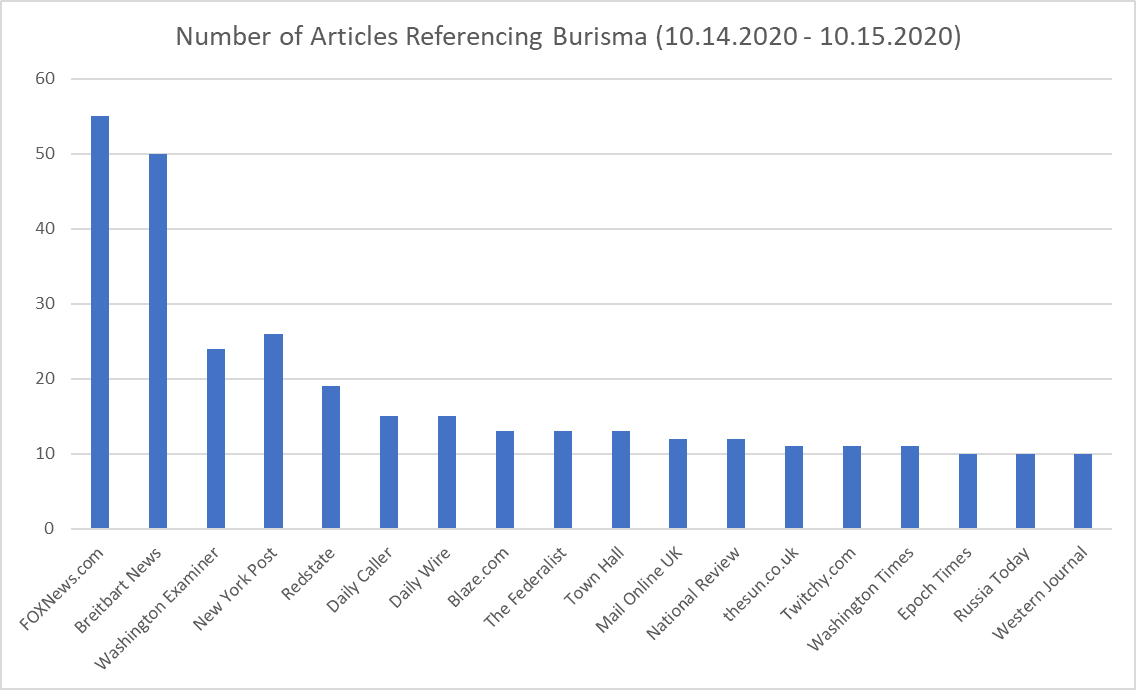Click the Washington Examiner axis label
The height and width of the screenshot is (690, 1136).
point(157,609)
